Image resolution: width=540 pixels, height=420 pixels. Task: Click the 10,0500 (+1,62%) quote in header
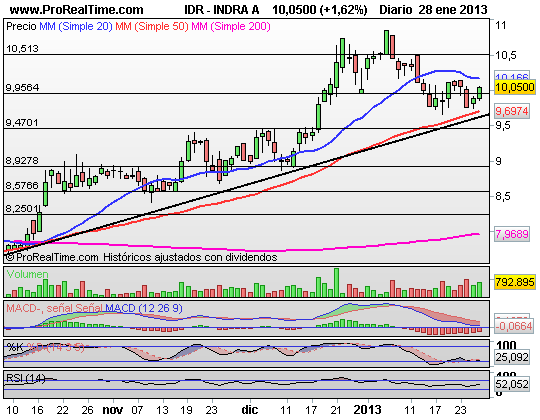[x=320, y=9]
